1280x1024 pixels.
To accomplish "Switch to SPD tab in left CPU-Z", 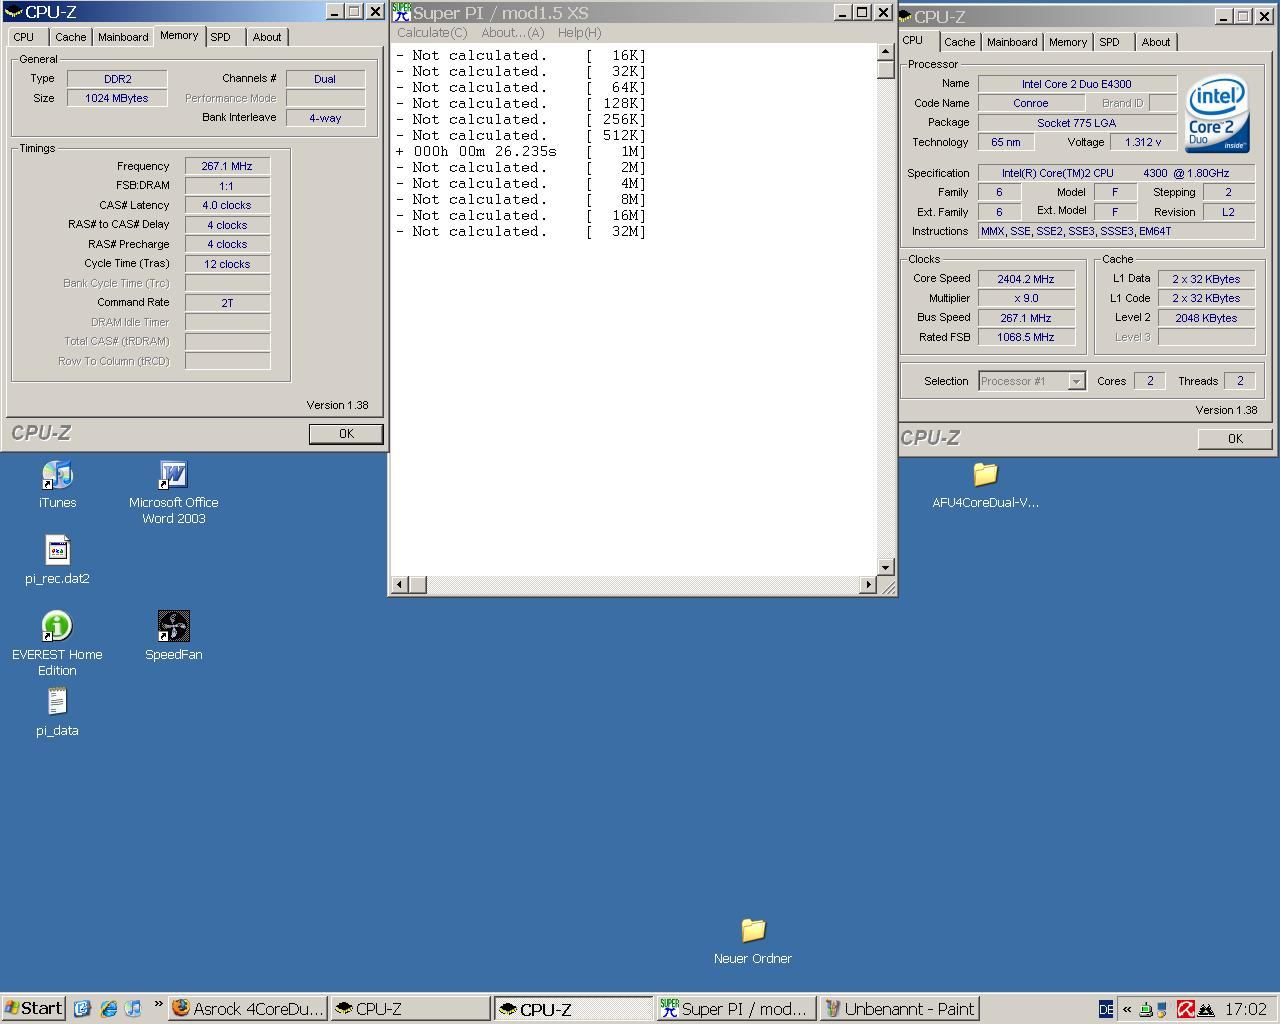I will point(221,37).
